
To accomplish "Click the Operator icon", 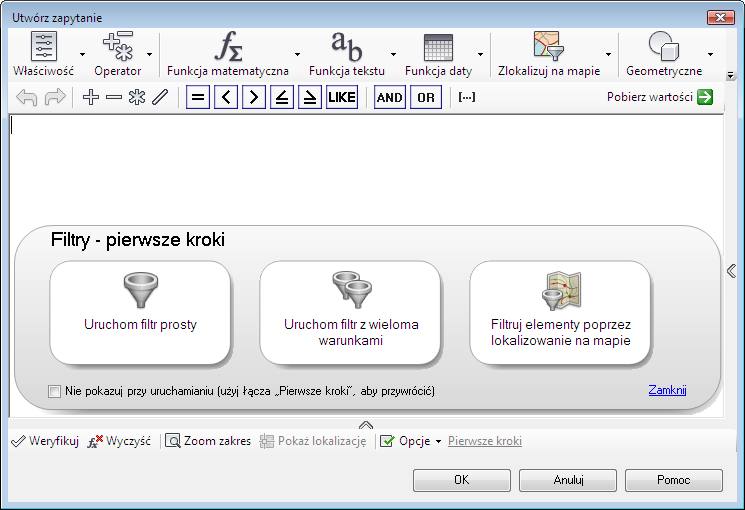I will [x=118, y=46].
